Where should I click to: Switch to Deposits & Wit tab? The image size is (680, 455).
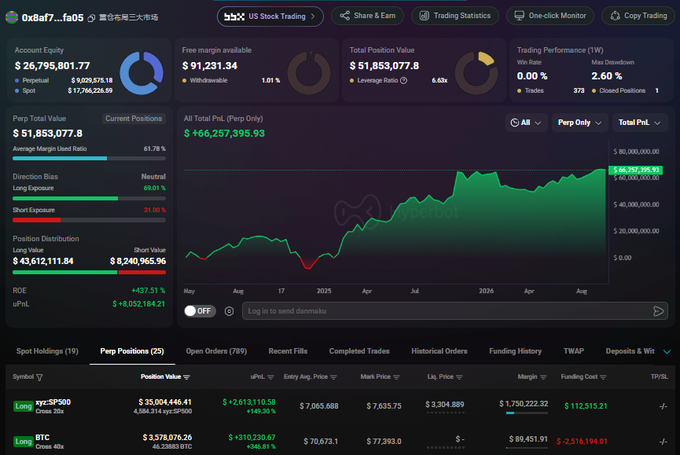[x=630, y=351]
